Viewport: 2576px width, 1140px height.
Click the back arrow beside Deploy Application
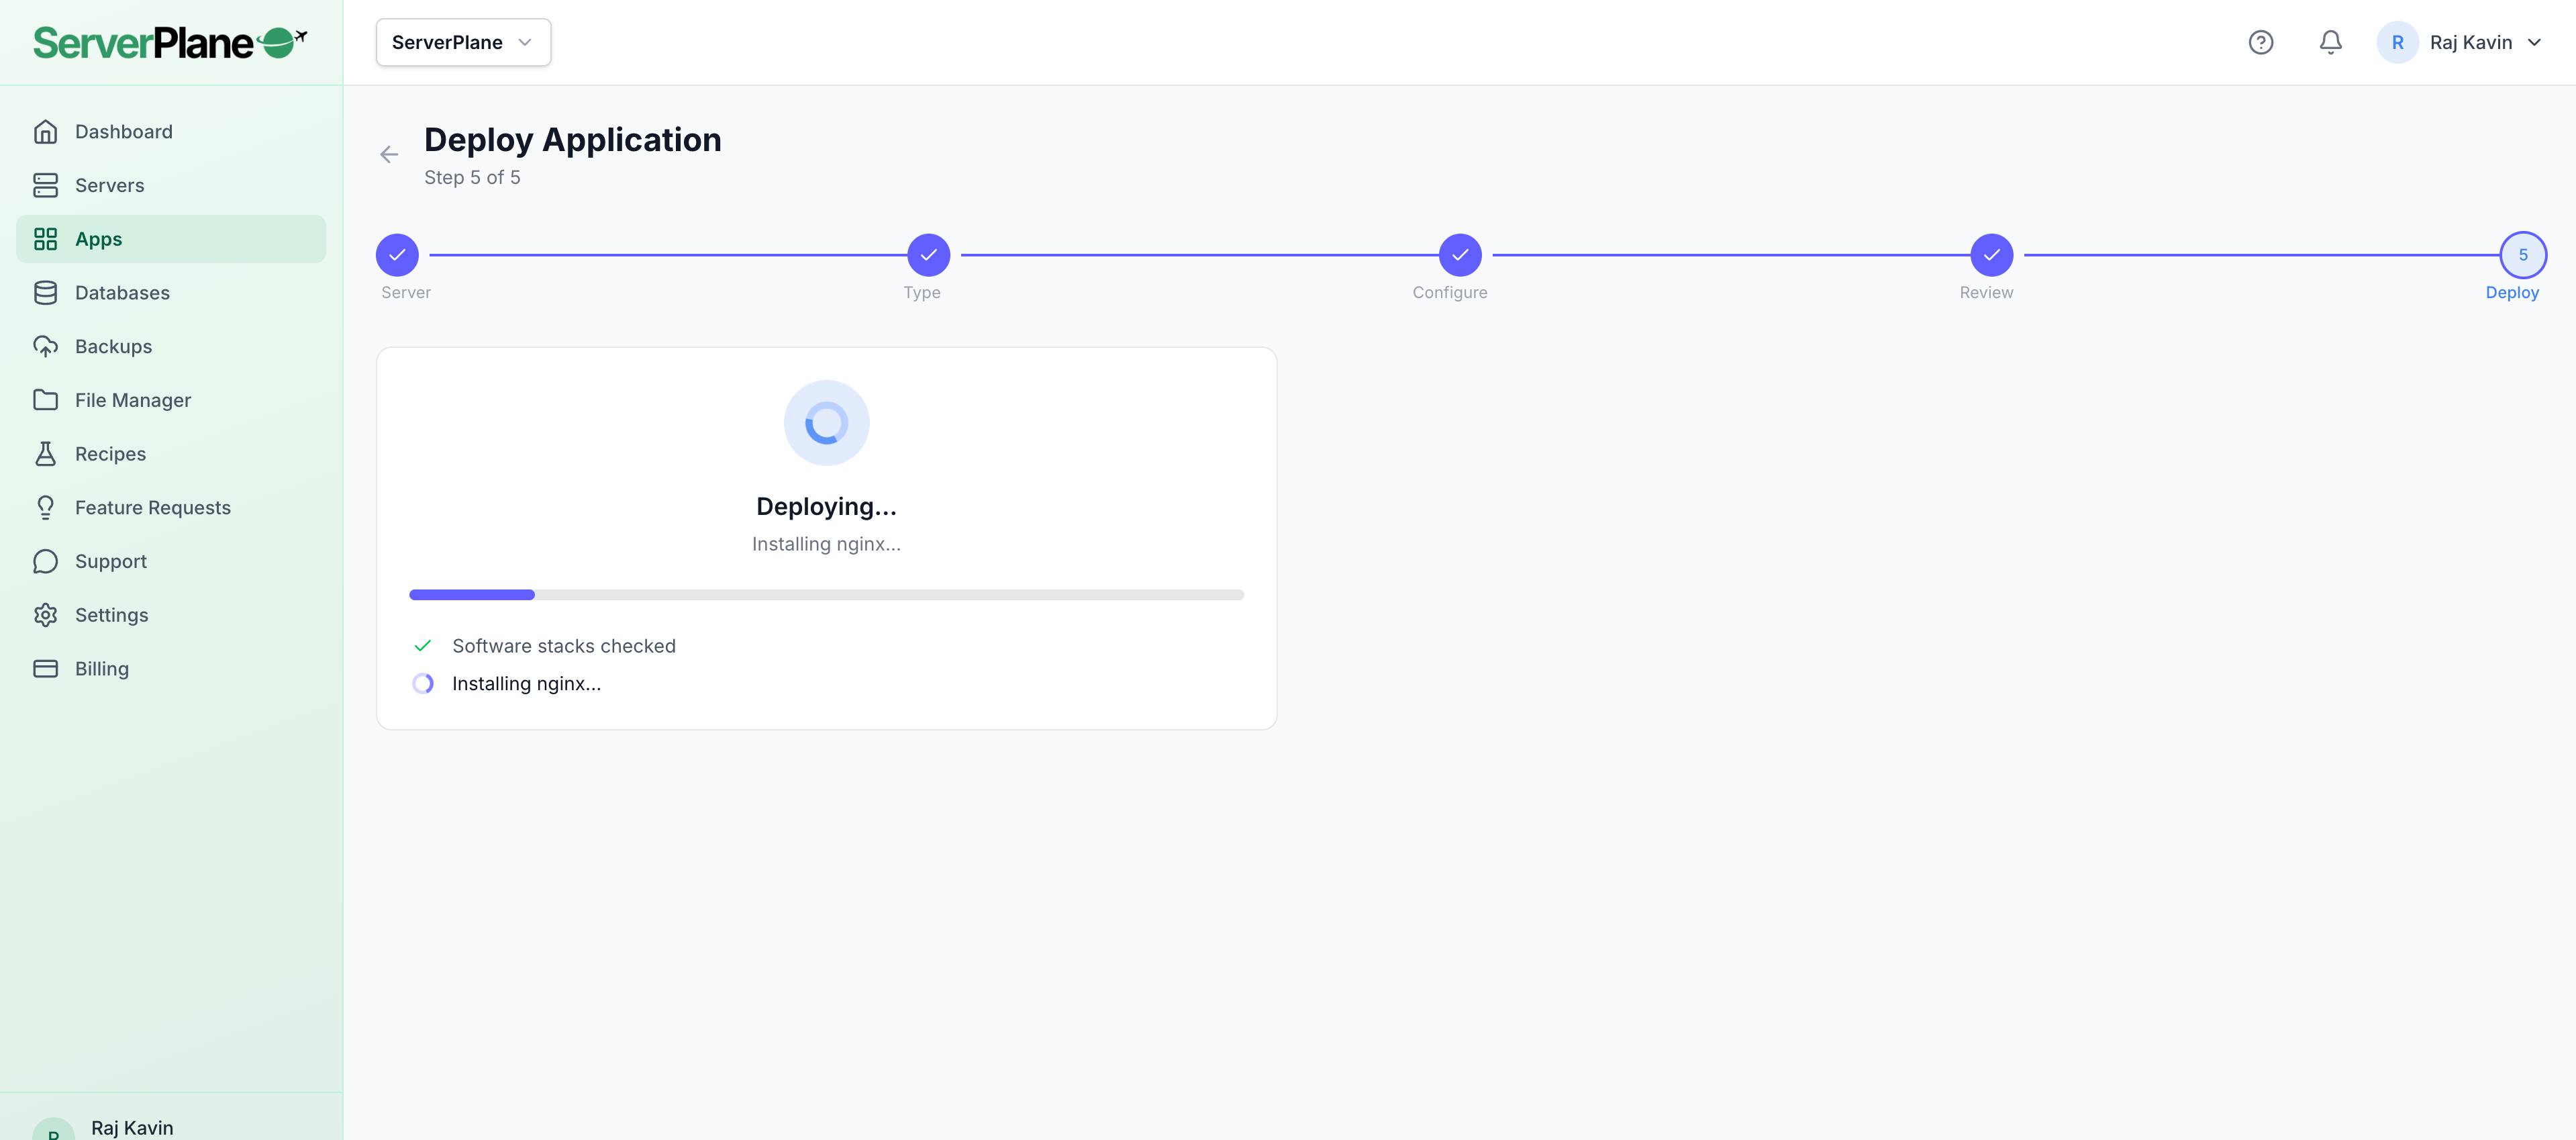point(389,154)
